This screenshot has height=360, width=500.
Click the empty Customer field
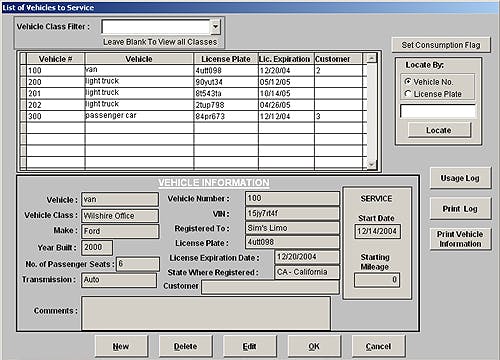[270, 287]
